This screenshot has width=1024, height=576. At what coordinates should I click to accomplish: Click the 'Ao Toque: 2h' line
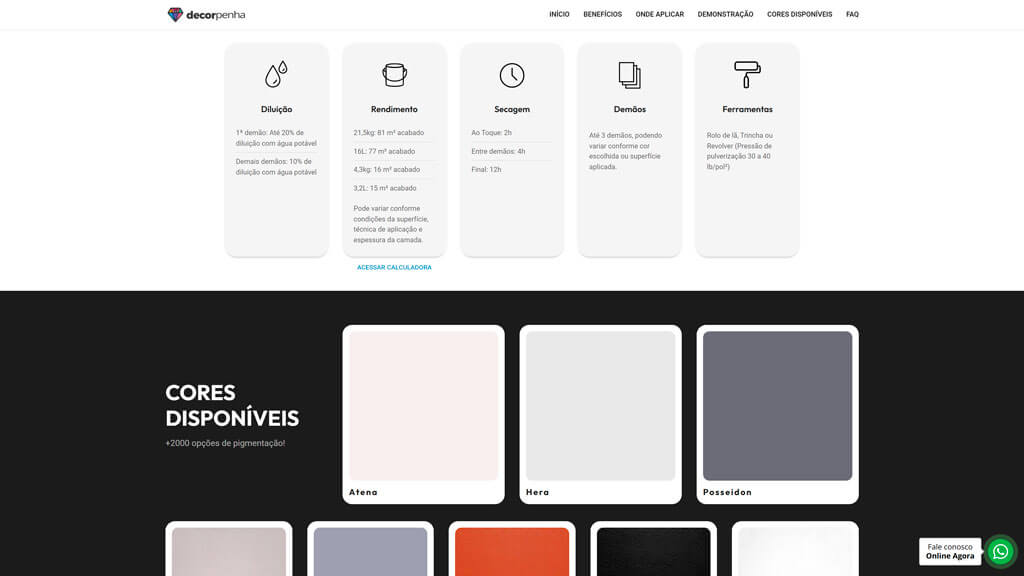[x=492, y=133]
